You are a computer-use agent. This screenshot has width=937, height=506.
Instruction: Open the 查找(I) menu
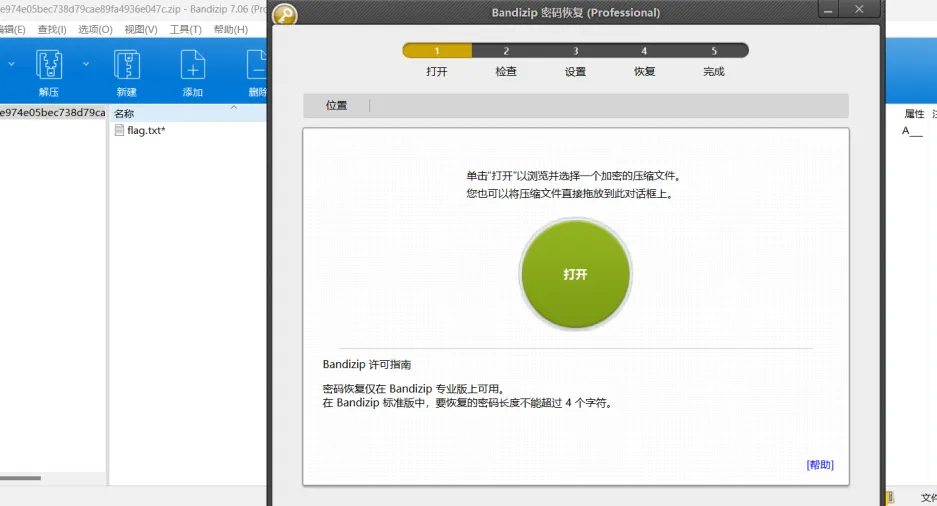(x=52, y=29)
